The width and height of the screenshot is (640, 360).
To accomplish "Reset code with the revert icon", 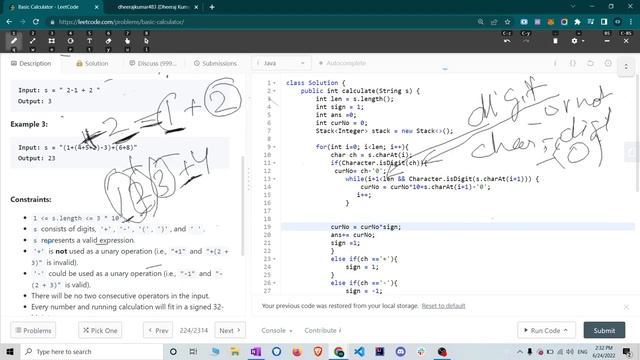I will tap(590, 63).
